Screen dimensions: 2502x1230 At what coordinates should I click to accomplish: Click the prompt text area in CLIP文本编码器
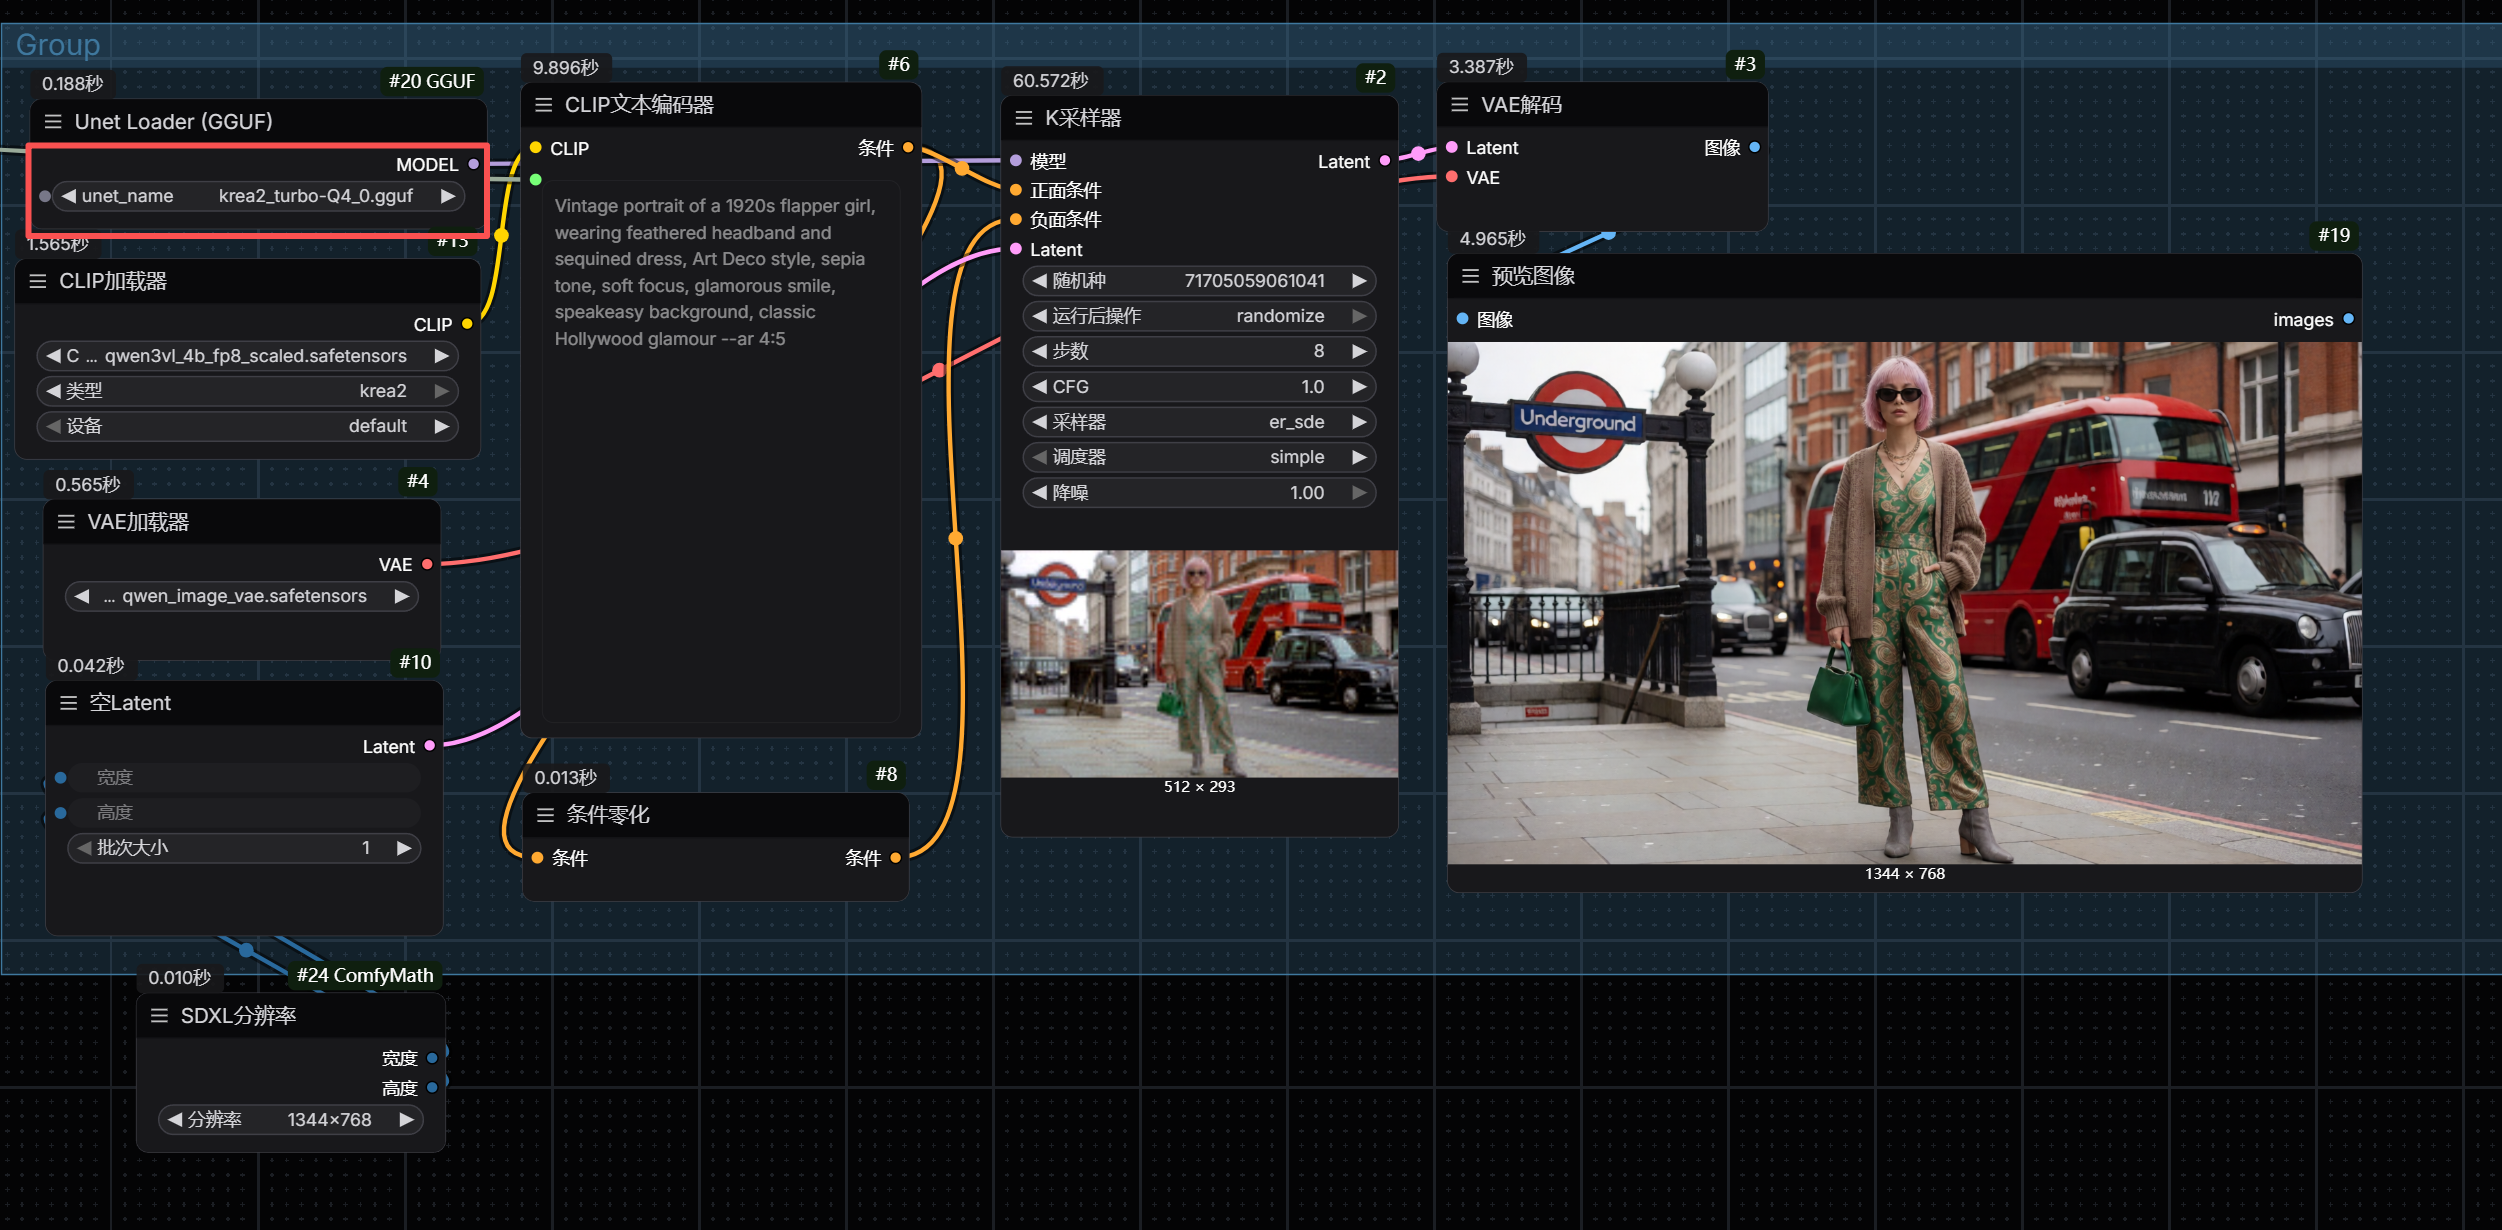[720, 450]
